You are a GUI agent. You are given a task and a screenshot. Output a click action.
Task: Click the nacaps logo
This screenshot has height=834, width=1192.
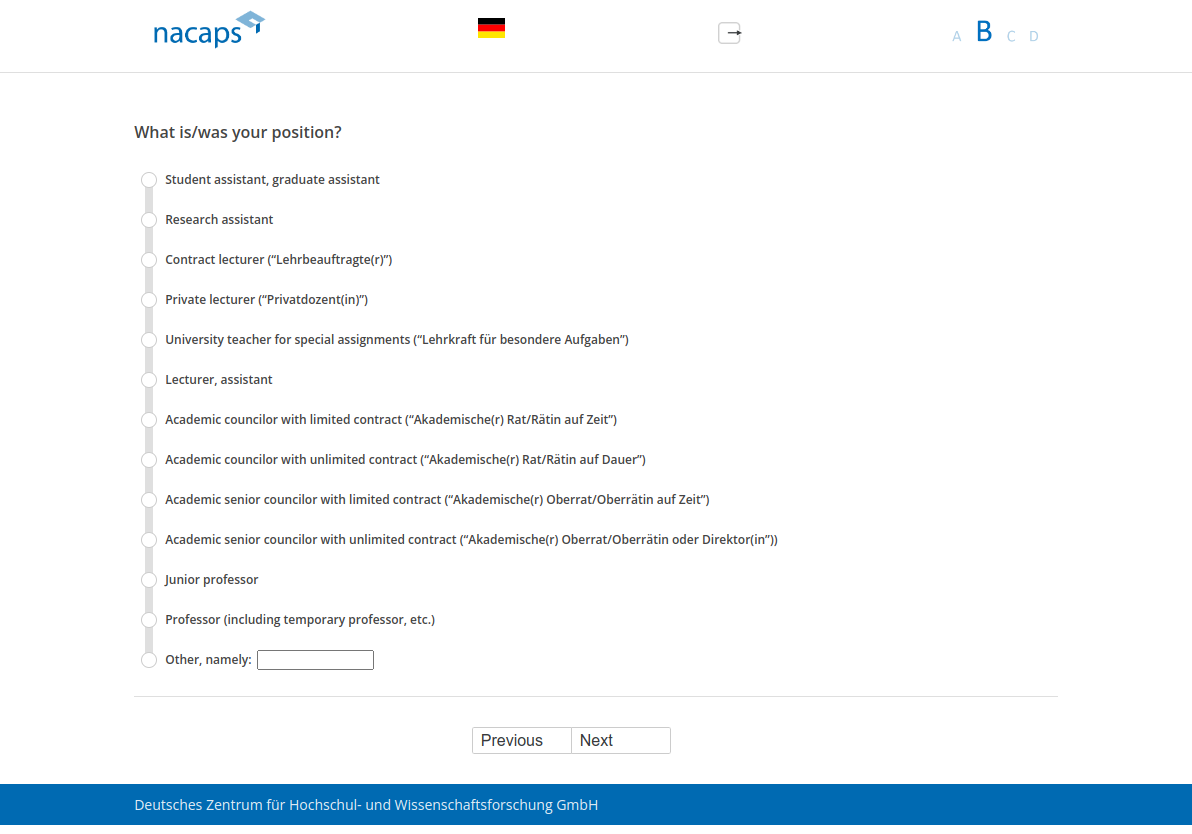tap(208, 30)
